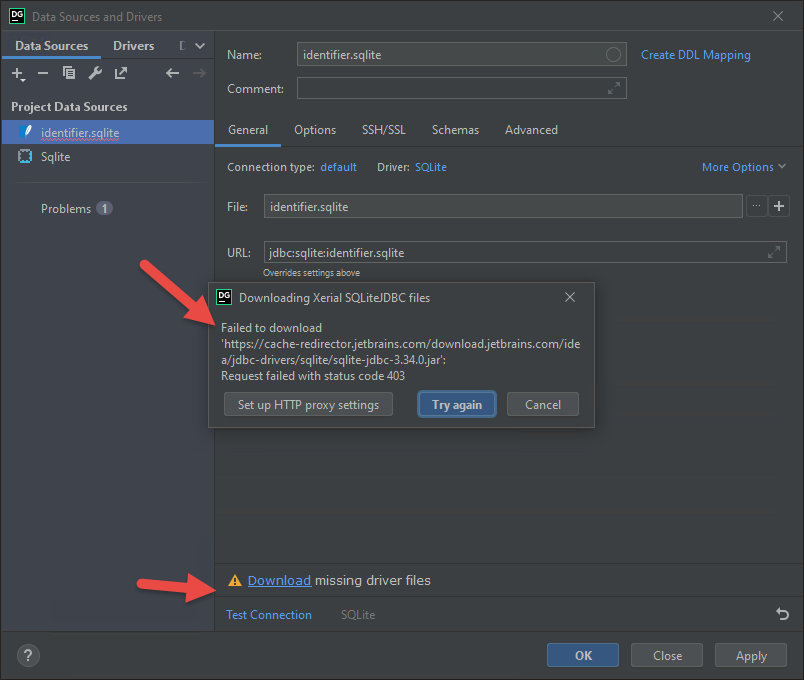
Task: Open the SSH/SSL tab
Action: pyautogui.click(x=384, y=130)
